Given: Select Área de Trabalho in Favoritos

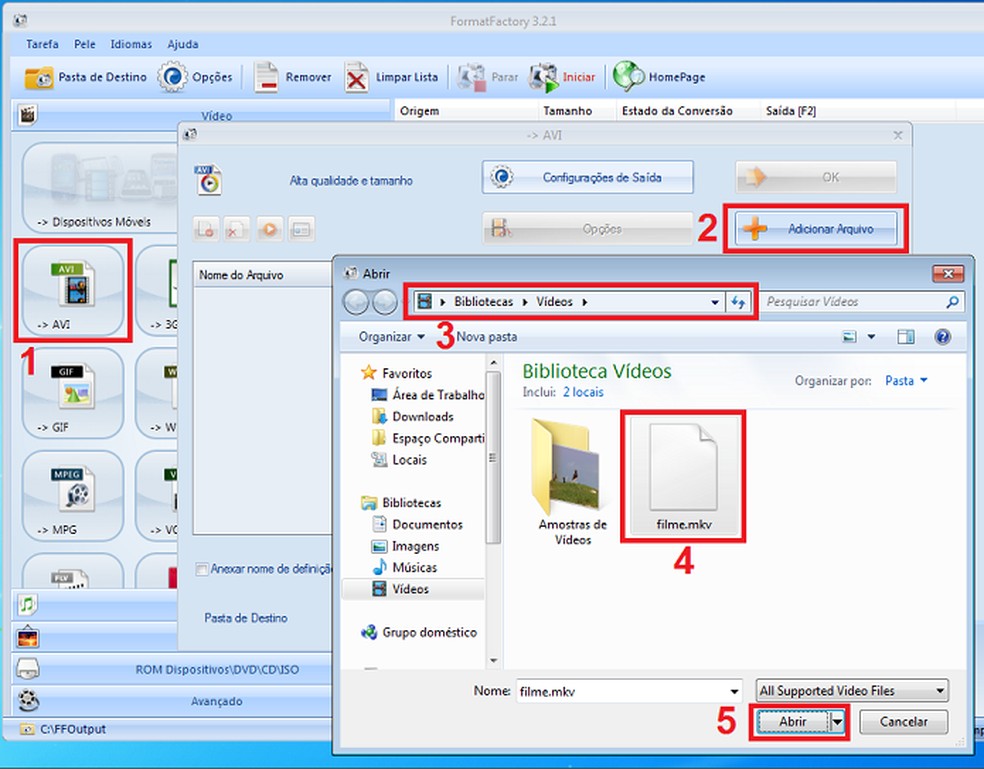Looking at the screenshot, I should click(x=428, y=395).
